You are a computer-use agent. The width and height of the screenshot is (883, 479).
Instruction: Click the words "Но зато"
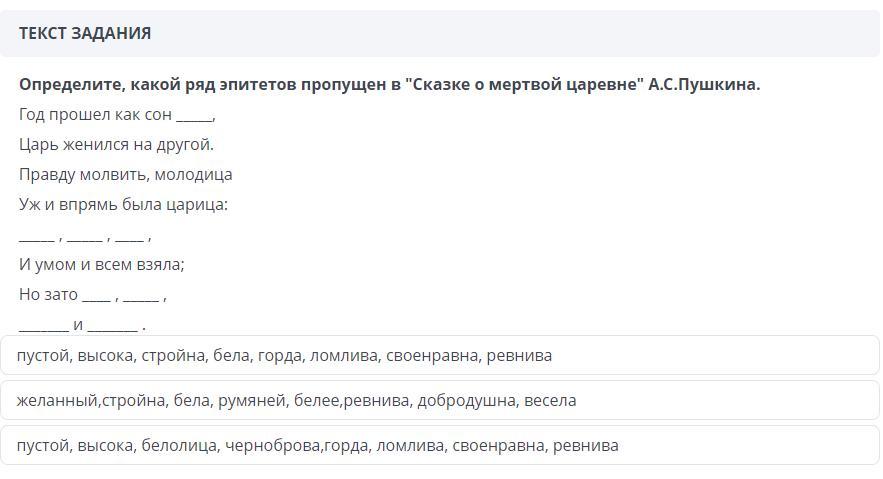point(48,295)
